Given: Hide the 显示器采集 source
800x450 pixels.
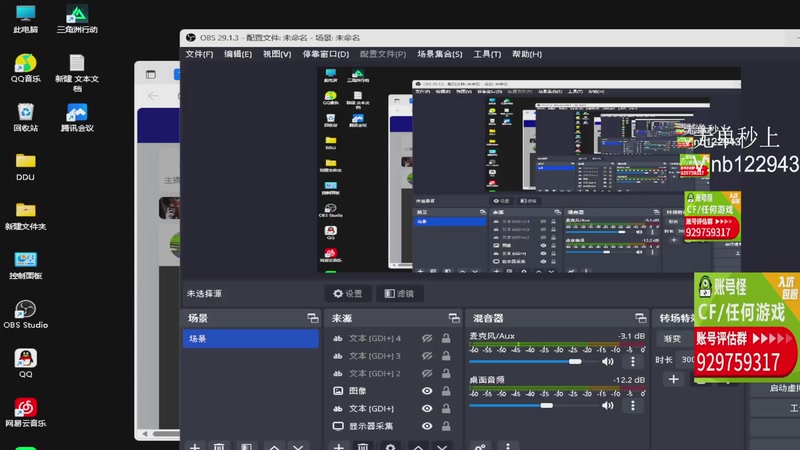Looking at the screenshot, I should pos(427,426).
